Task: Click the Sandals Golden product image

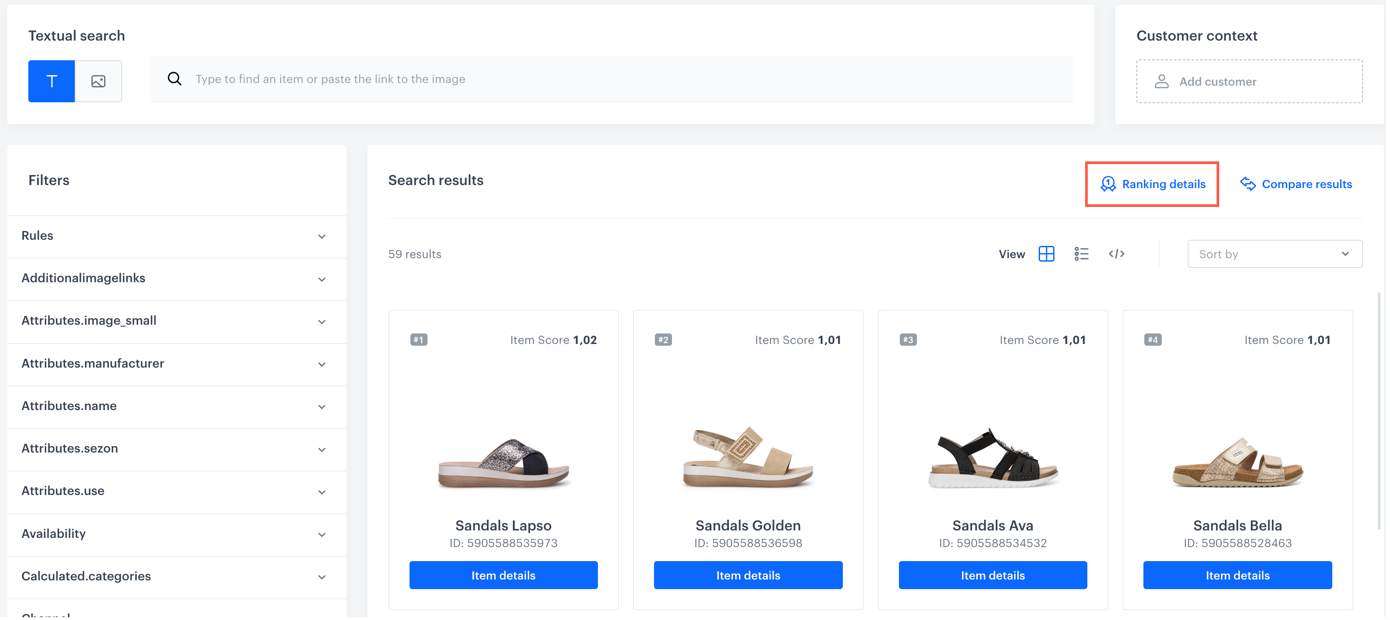Action: pyautogui.click(x=748, y=455)
